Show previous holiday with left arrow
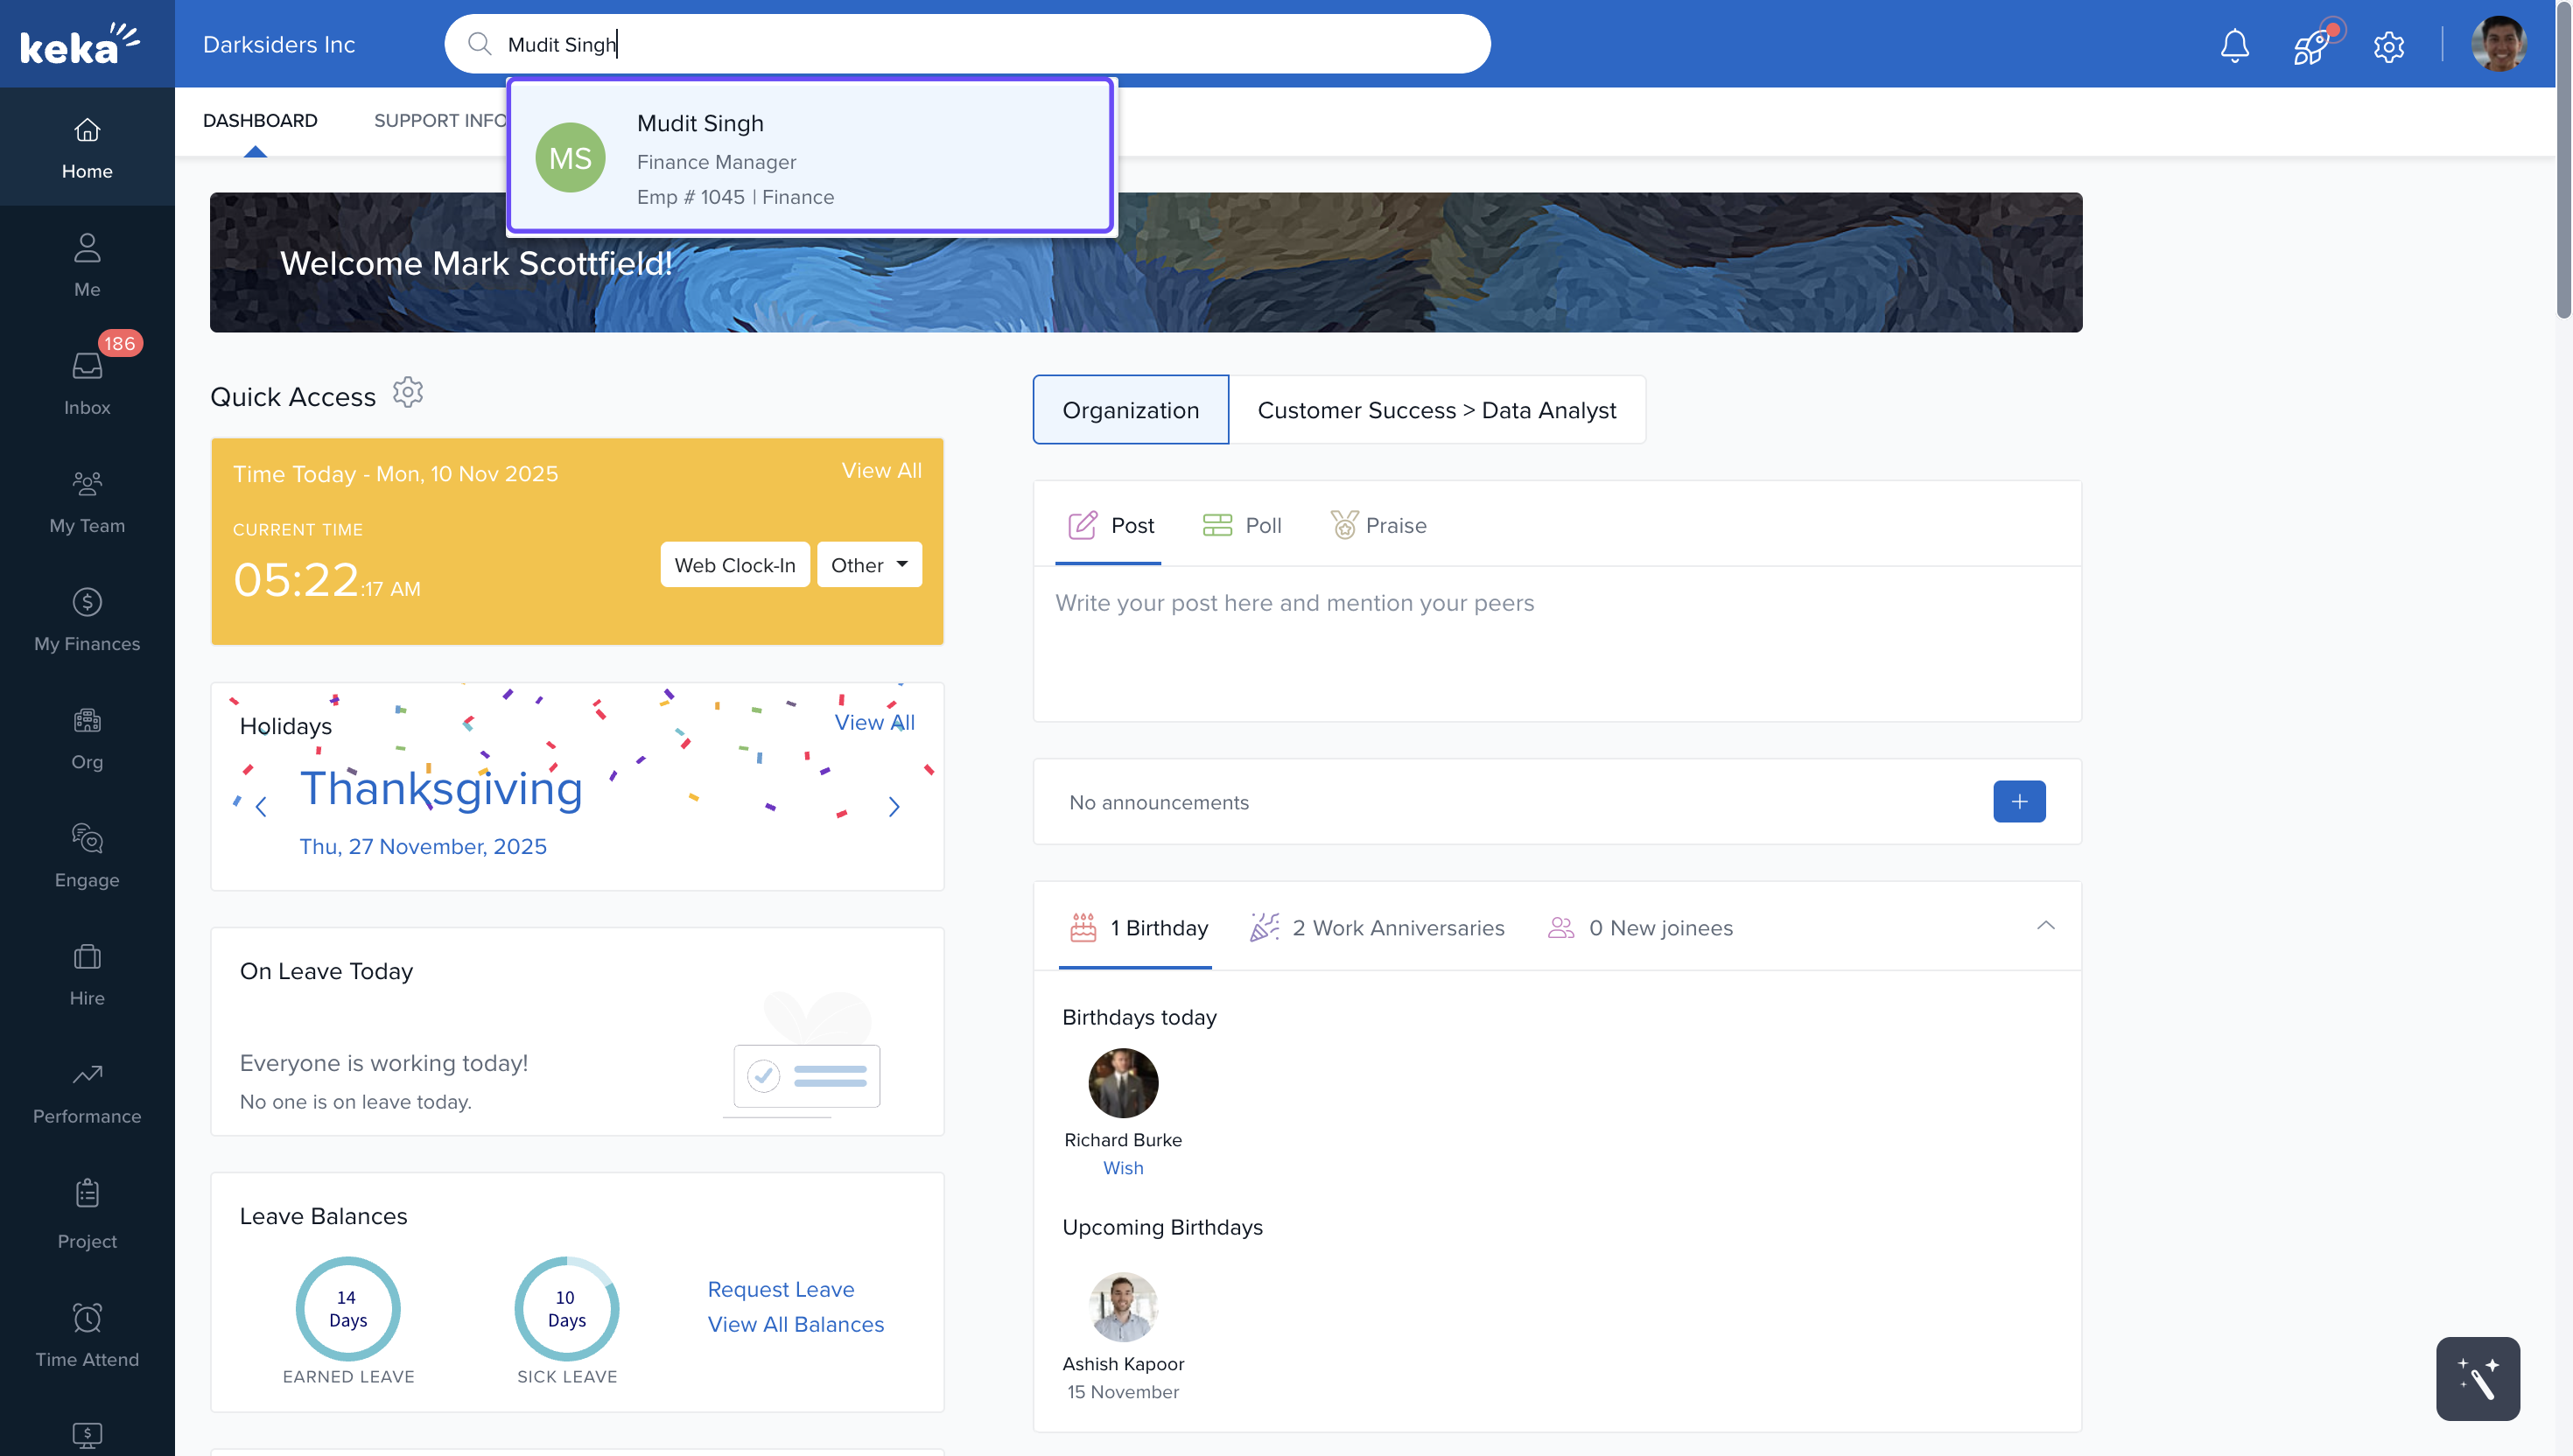The image size is (2573, 1456). (x=261, y=807)
